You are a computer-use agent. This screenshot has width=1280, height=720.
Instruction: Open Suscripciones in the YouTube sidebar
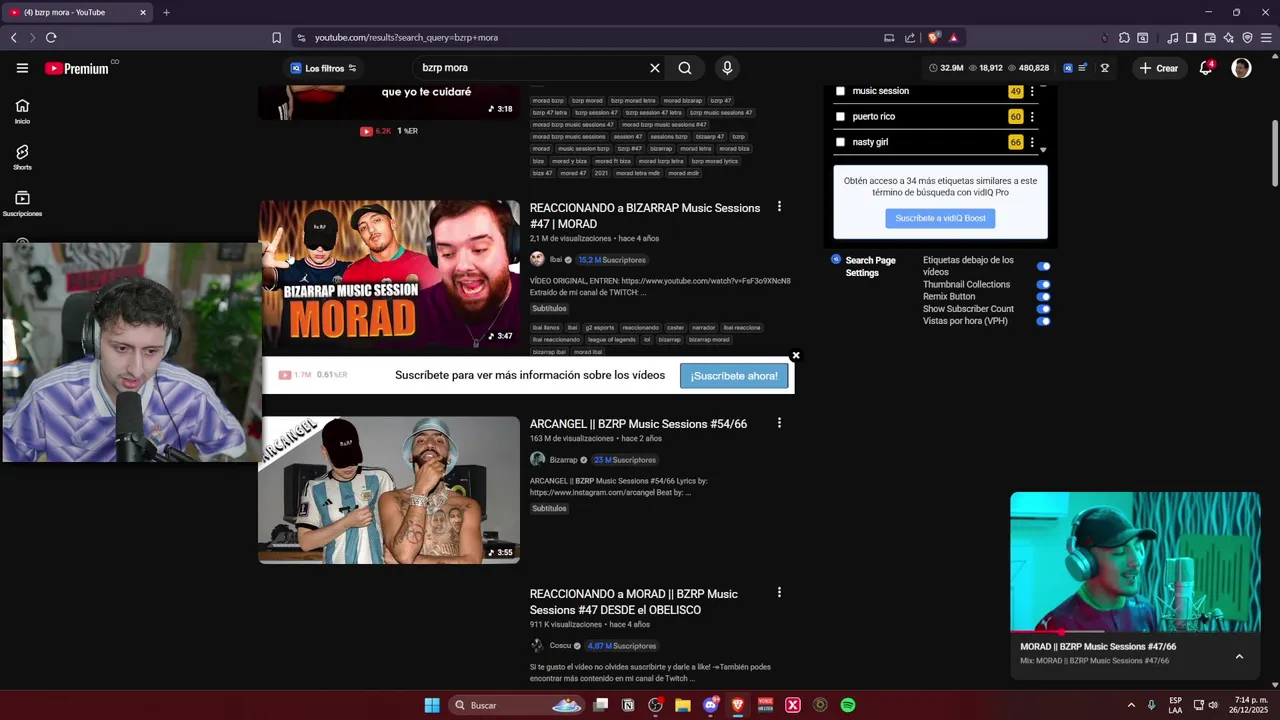point(22,203)
